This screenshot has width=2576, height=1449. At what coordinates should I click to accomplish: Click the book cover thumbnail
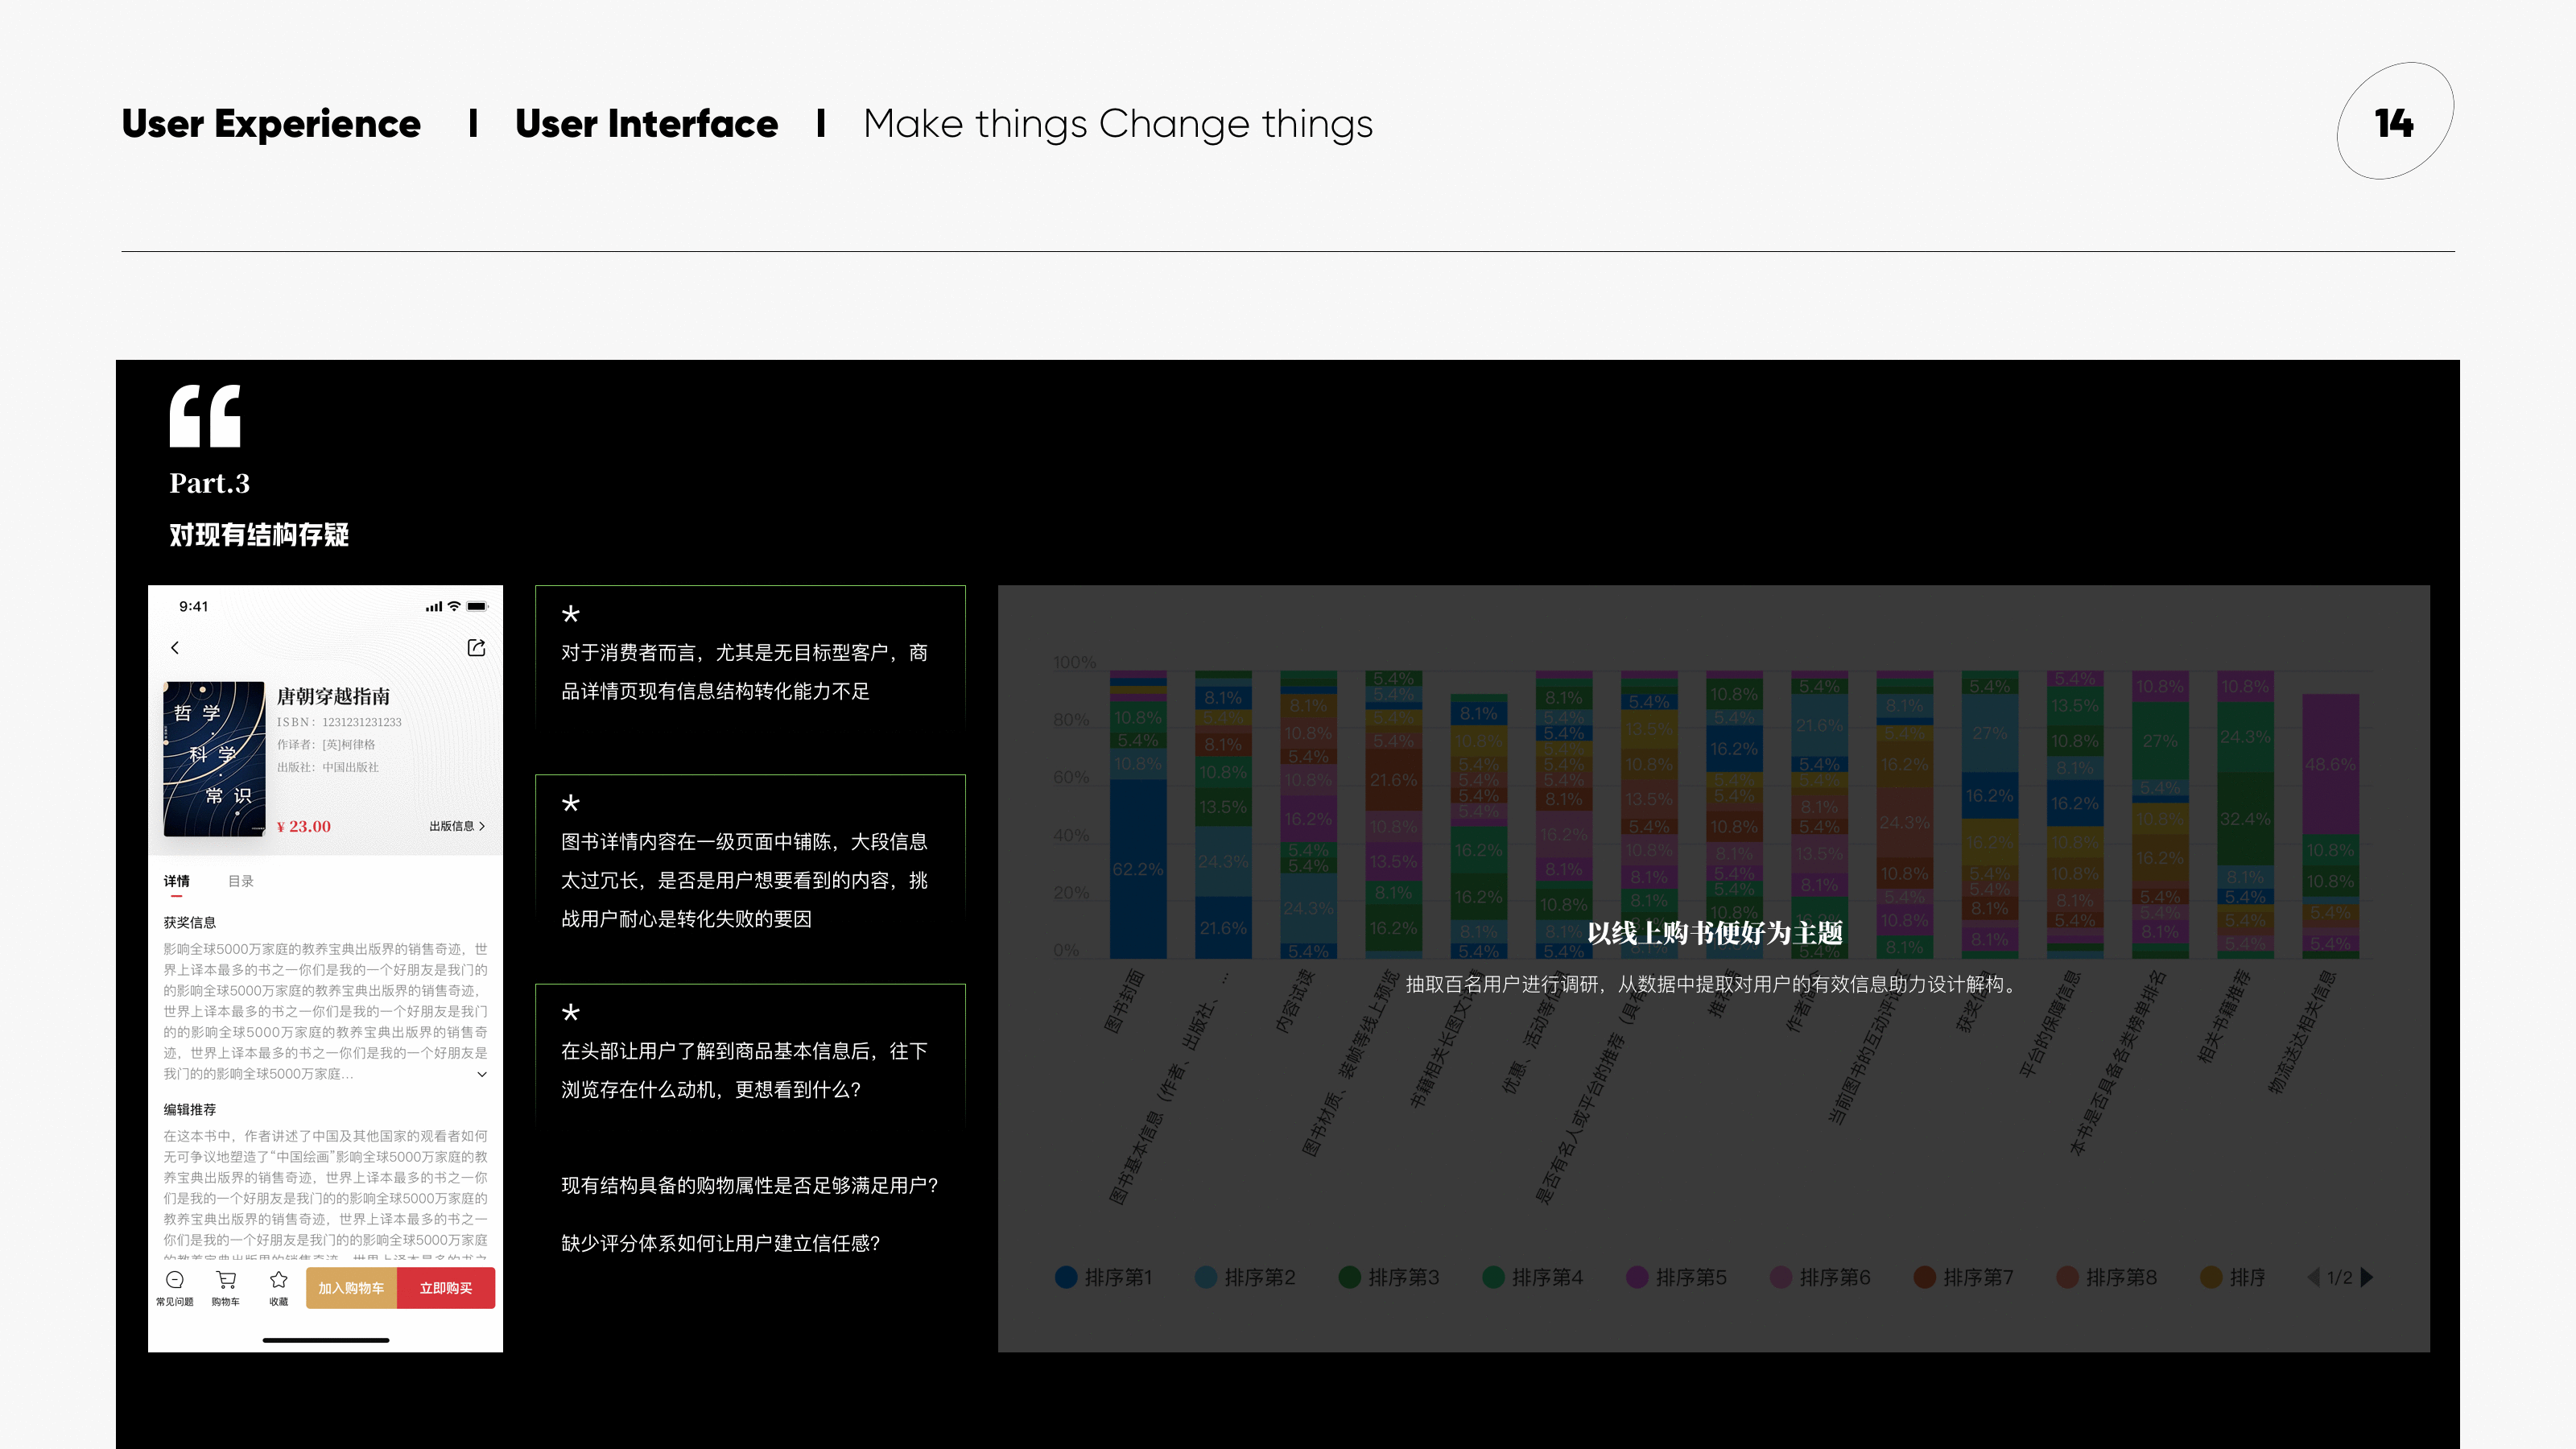214,758
